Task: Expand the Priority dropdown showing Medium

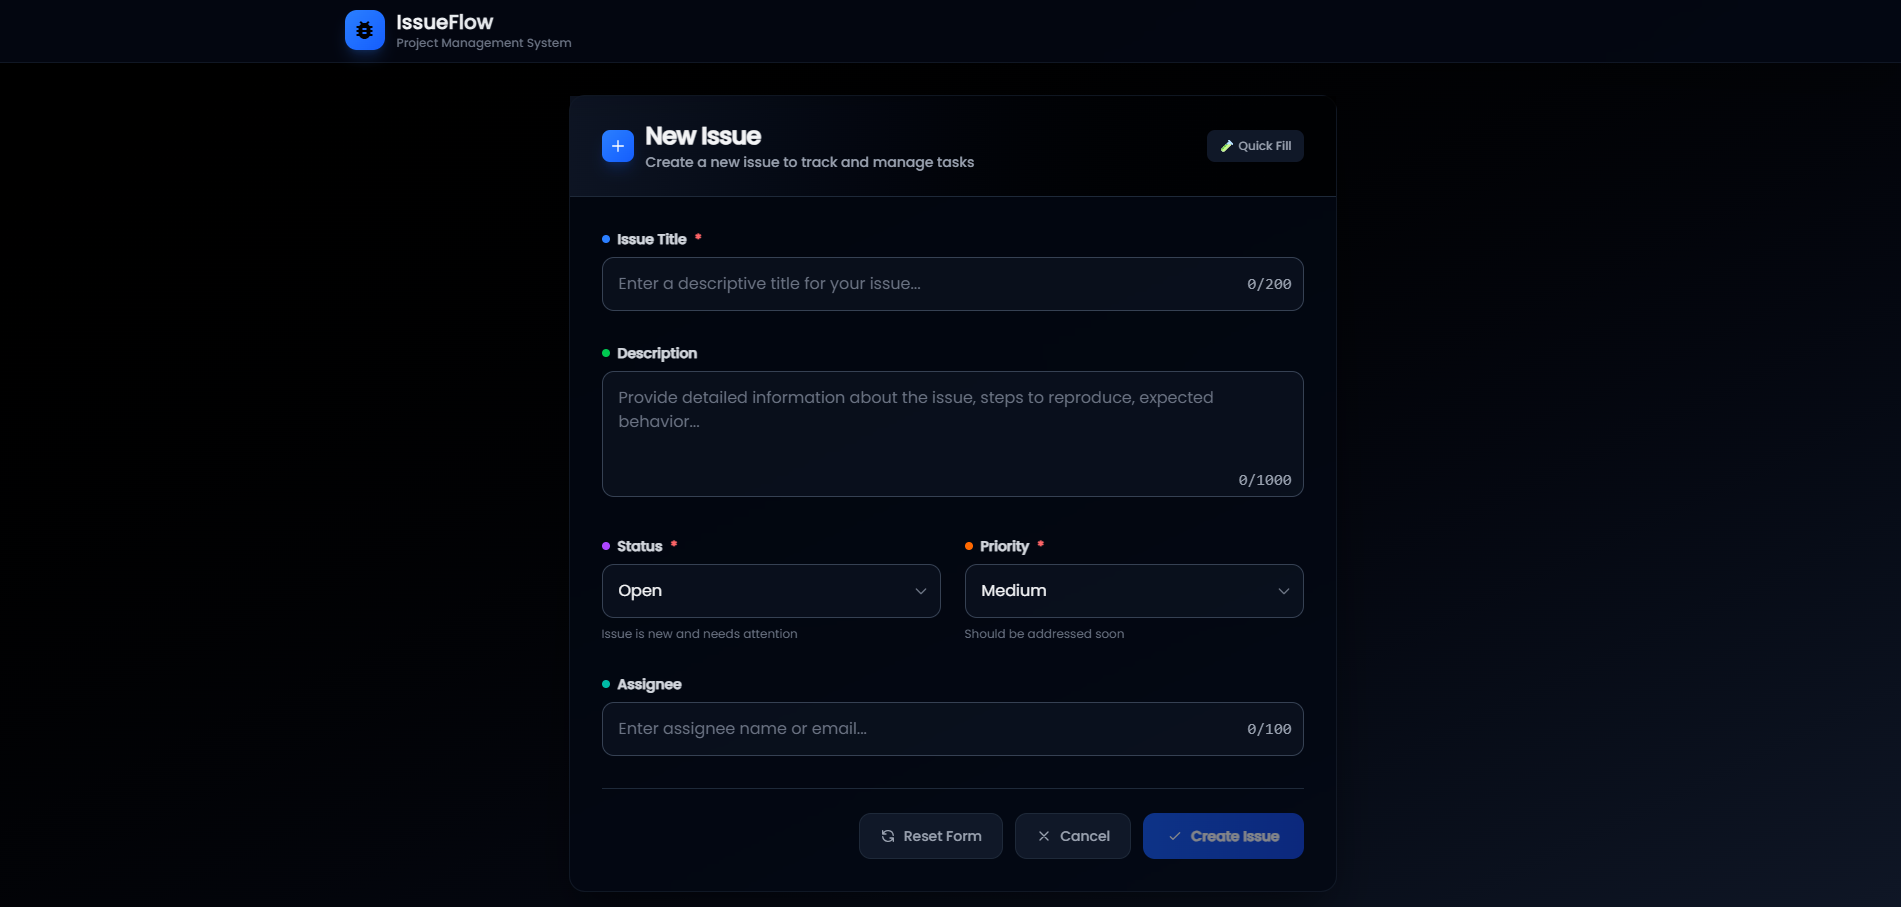Action: click(1133, 591)
